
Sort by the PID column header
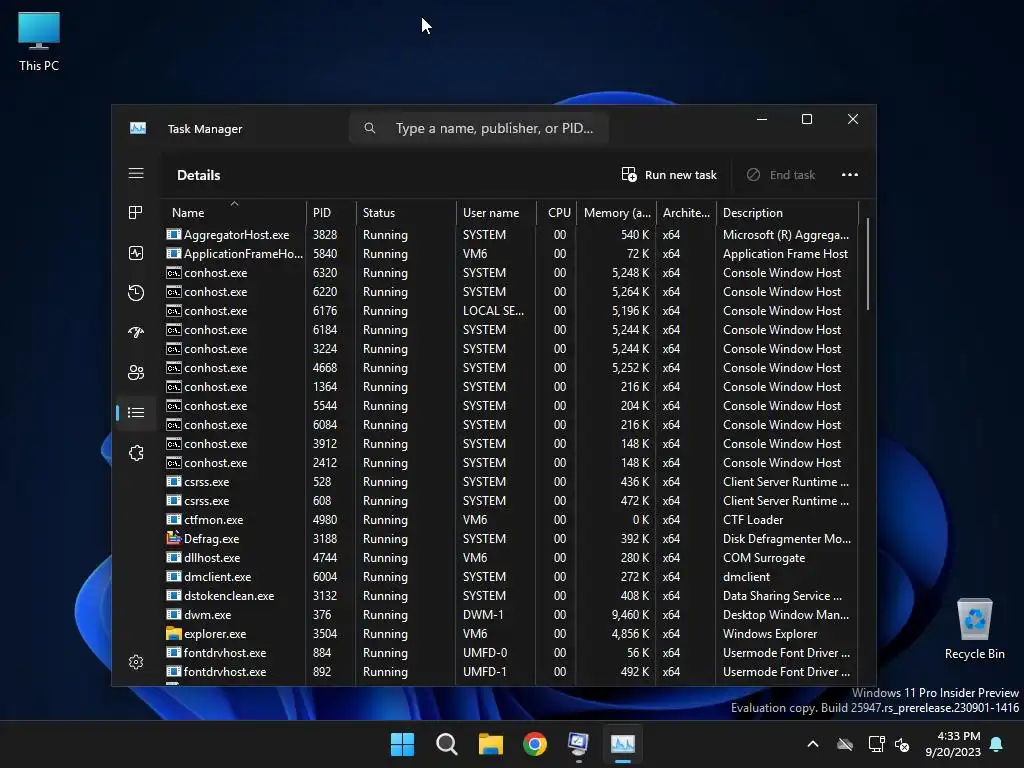[331, 212]
